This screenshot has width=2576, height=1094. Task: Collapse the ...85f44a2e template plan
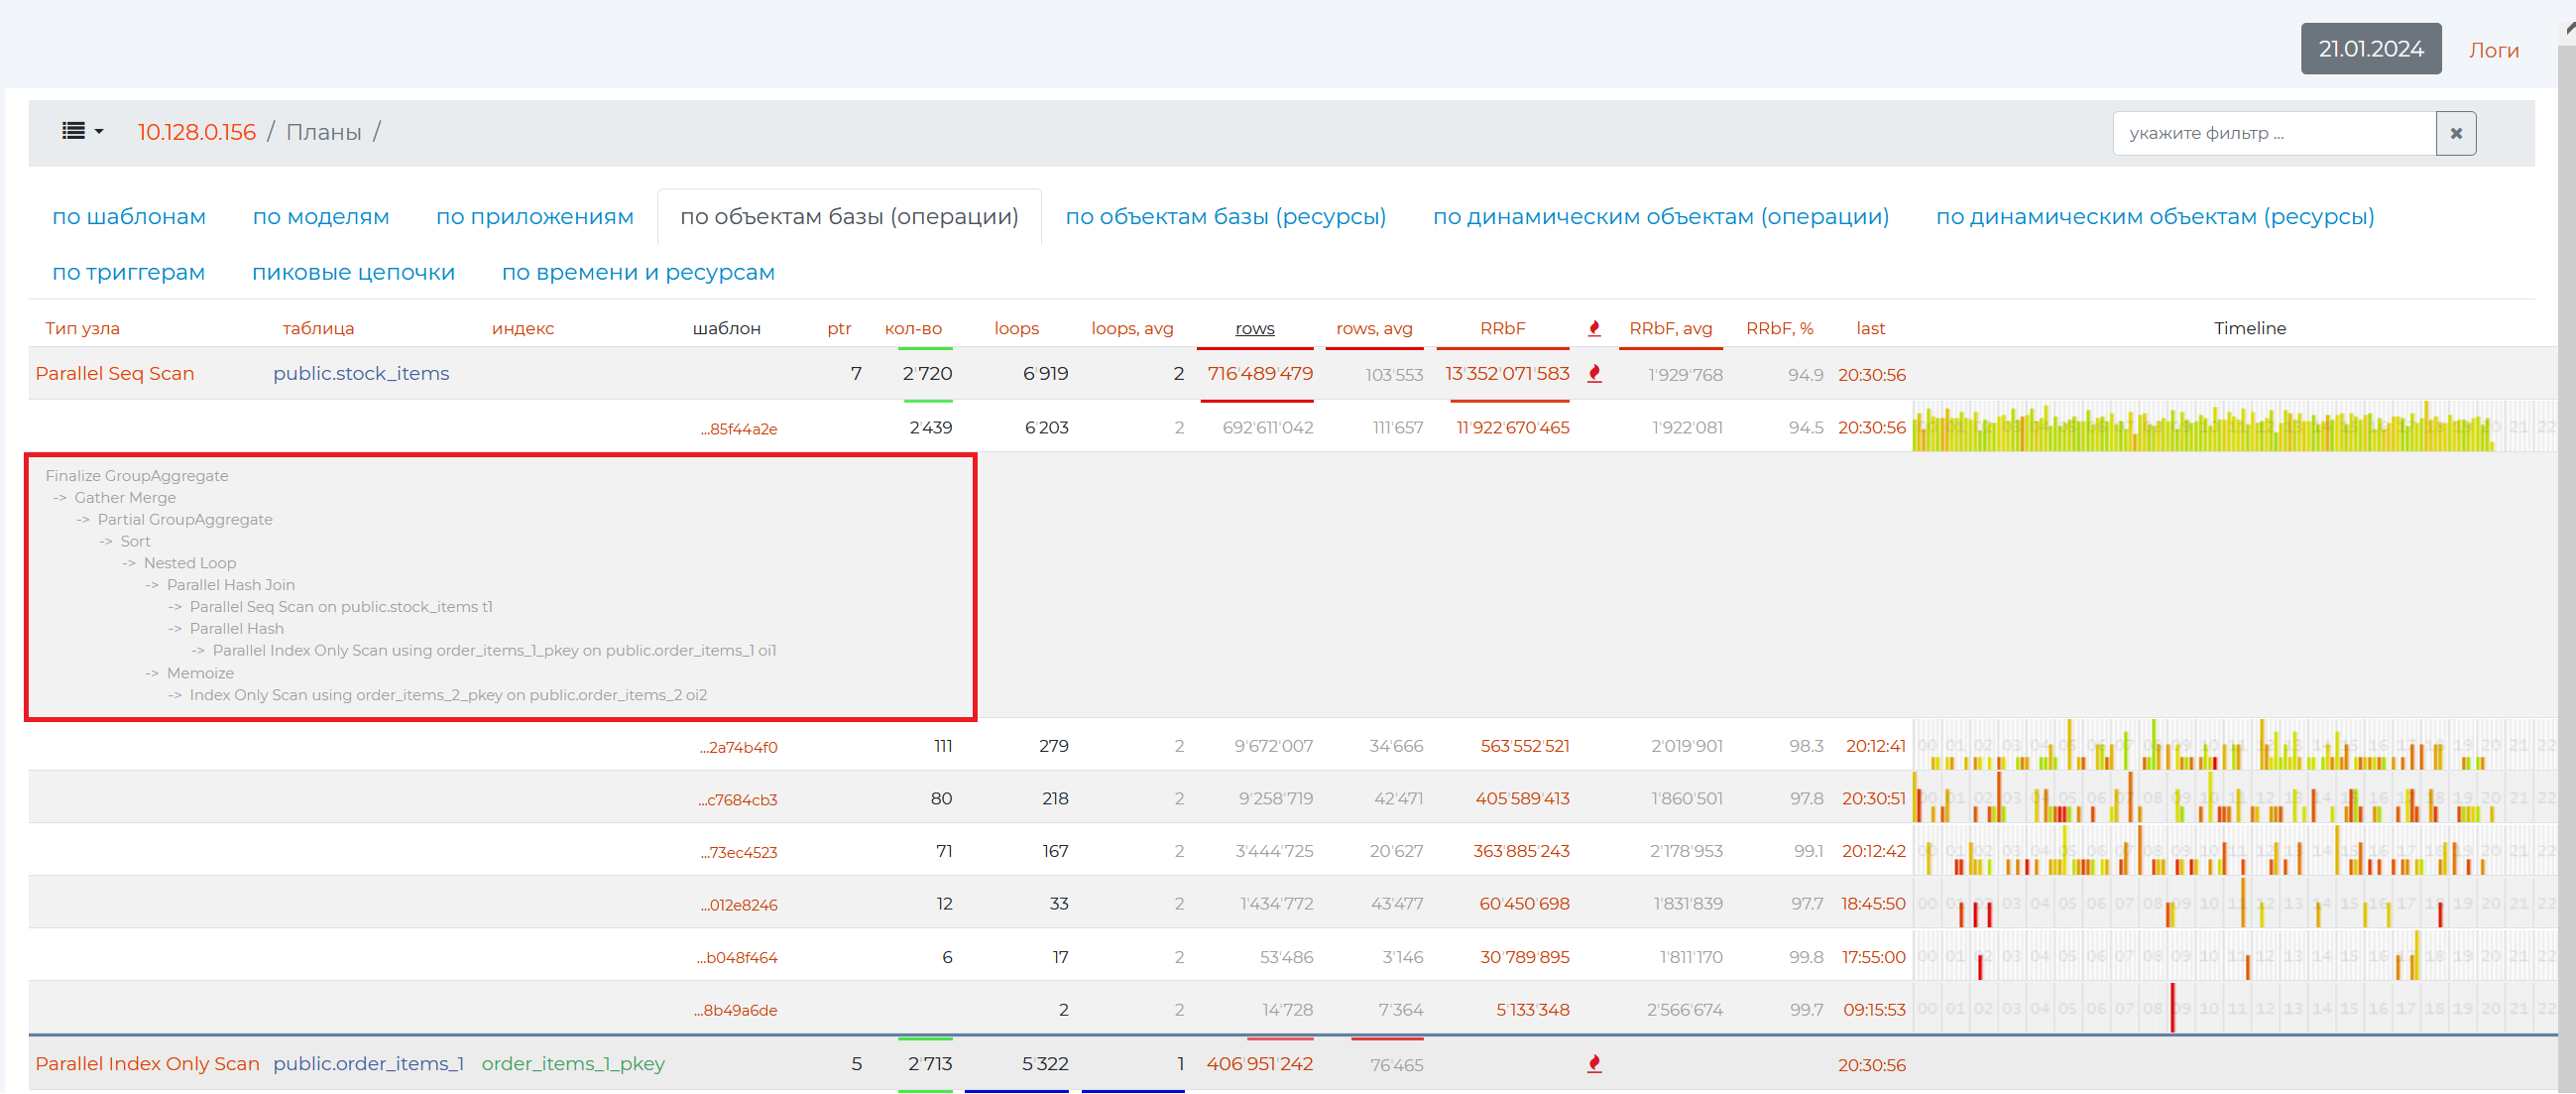(x=739, y=429)
